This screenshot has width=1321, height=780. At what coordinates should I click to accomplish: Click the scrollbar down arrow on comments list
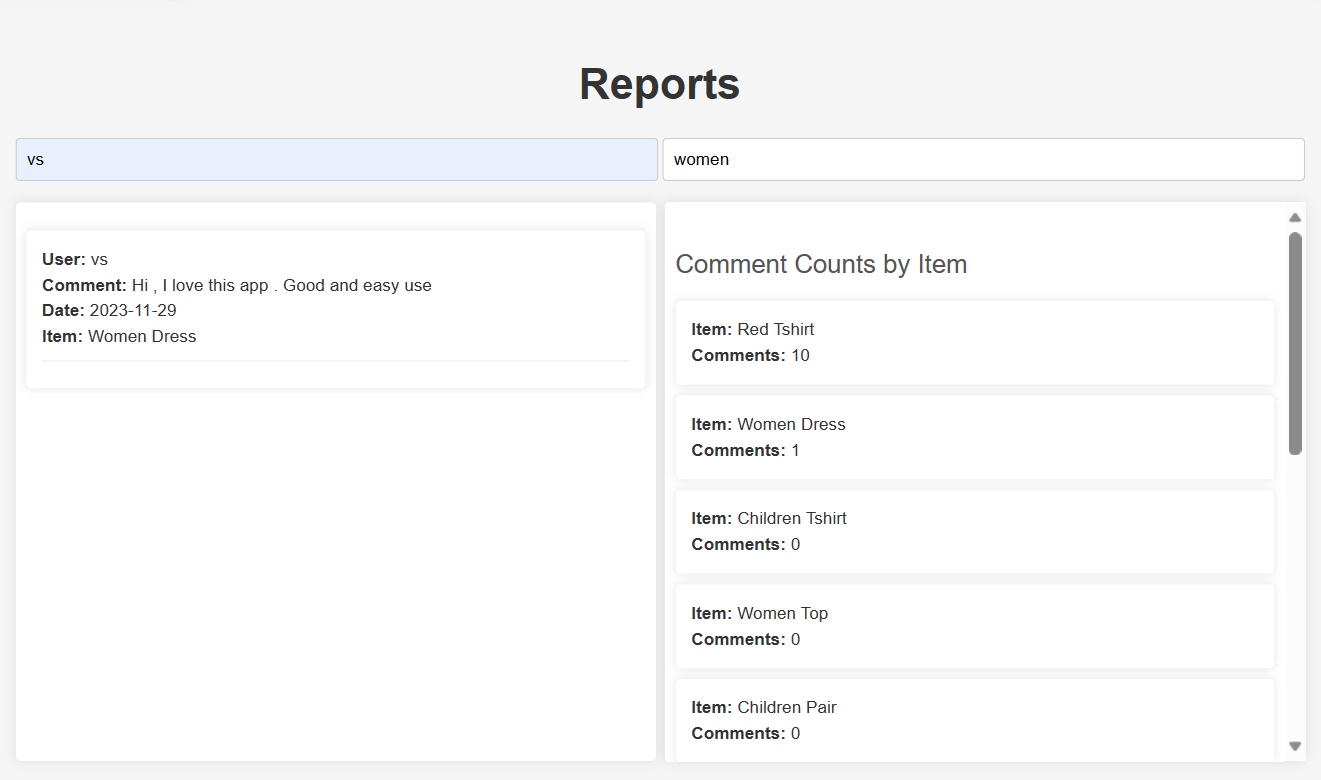tap(1295, 746)
